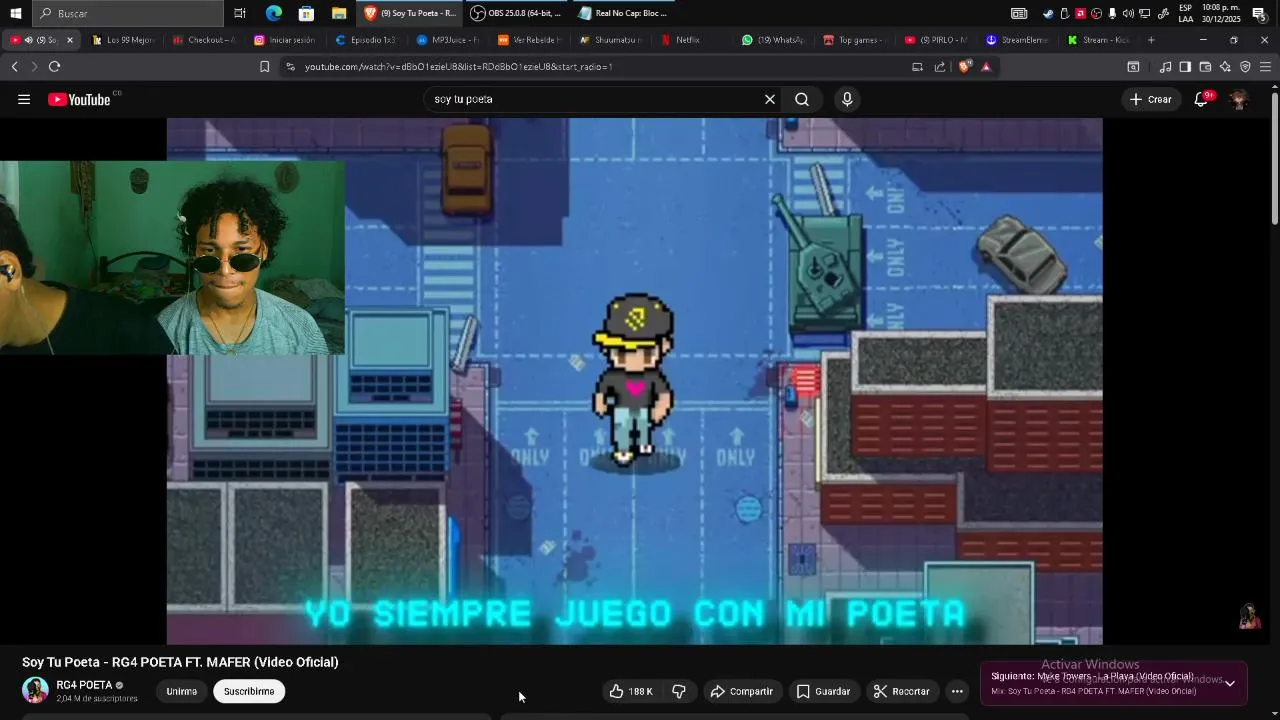Click the Unirme button
The image size is (1280, 720).
(x=182, y=691)
